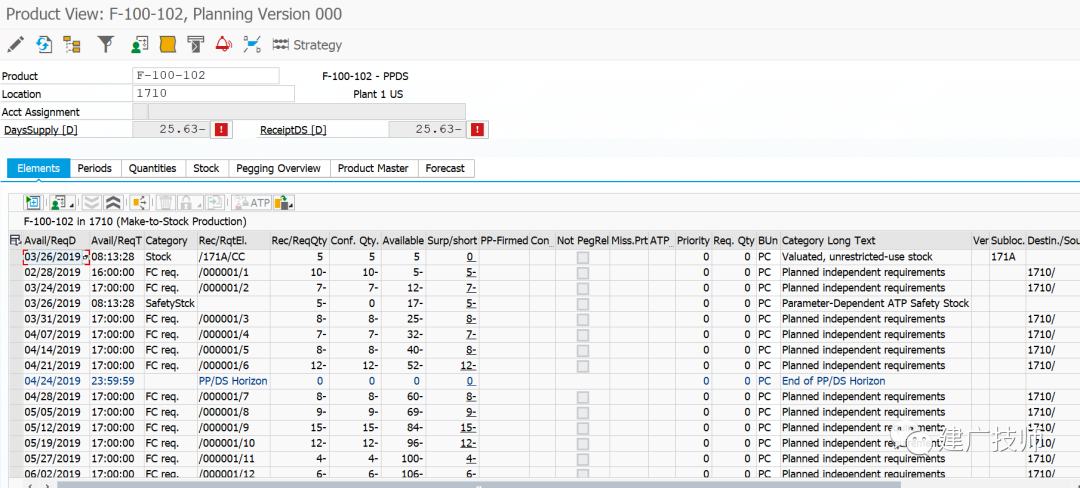This screenshot has width=1080, height=488.
Task: Toggle Not Peg checkbox in SafetyStck row
Action: coord(583,304)
